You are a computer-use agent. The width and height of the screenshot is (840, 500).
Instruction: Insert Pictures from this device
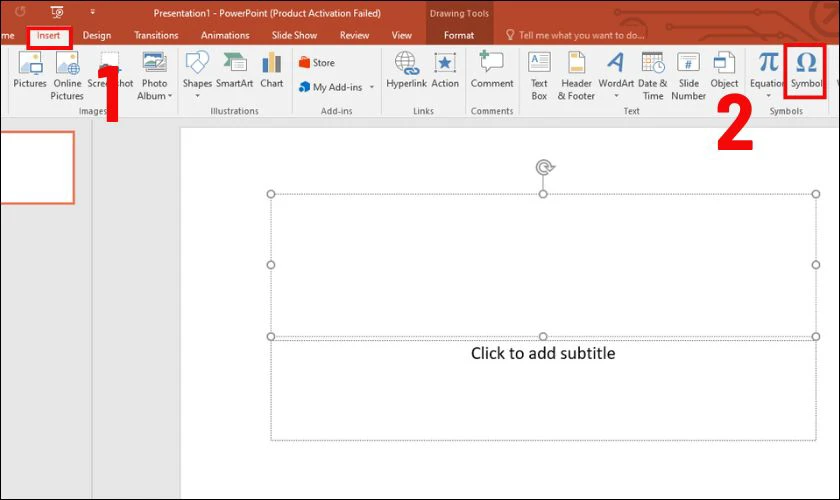coord(30,70)
